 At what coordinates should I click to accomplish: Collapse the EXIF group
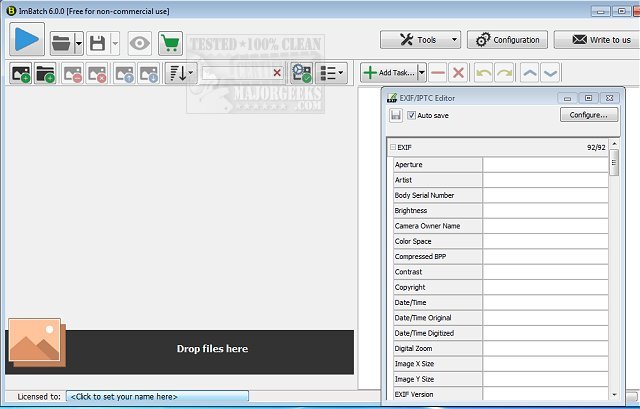pos(393,147)
